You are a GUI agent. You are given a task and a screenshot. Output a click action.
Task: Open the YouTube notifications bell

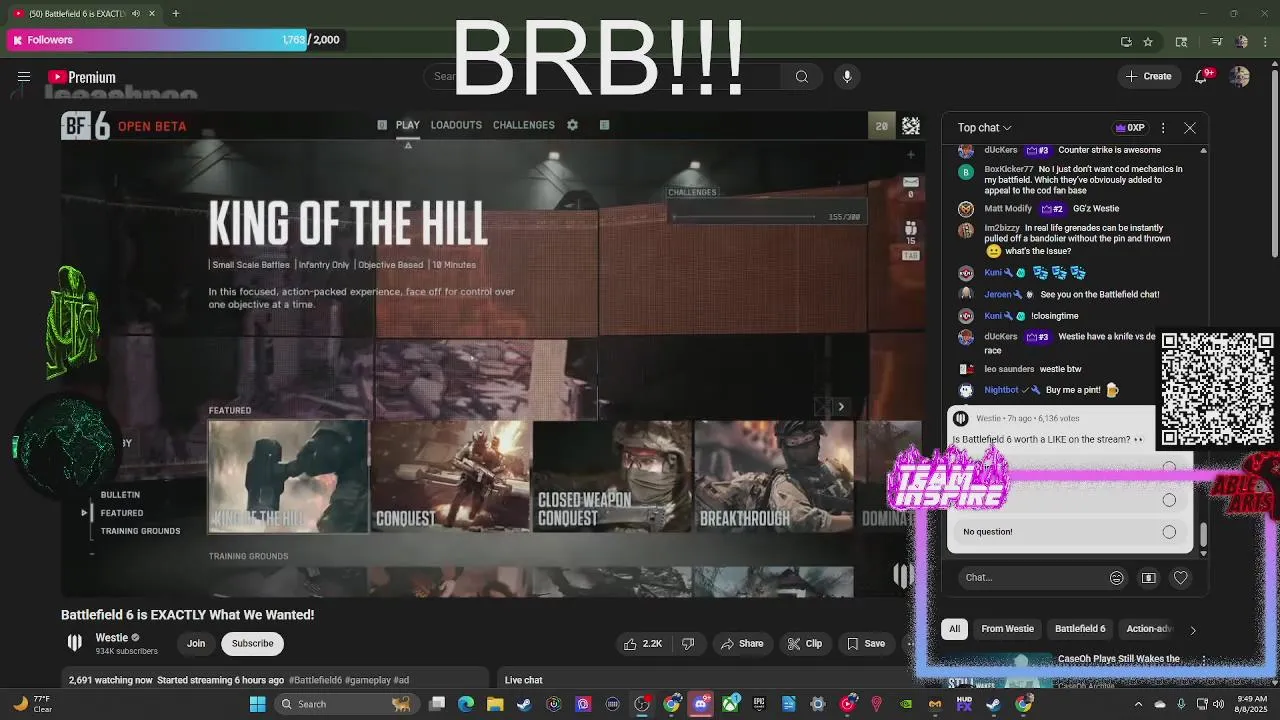(x=1203, y=77)
